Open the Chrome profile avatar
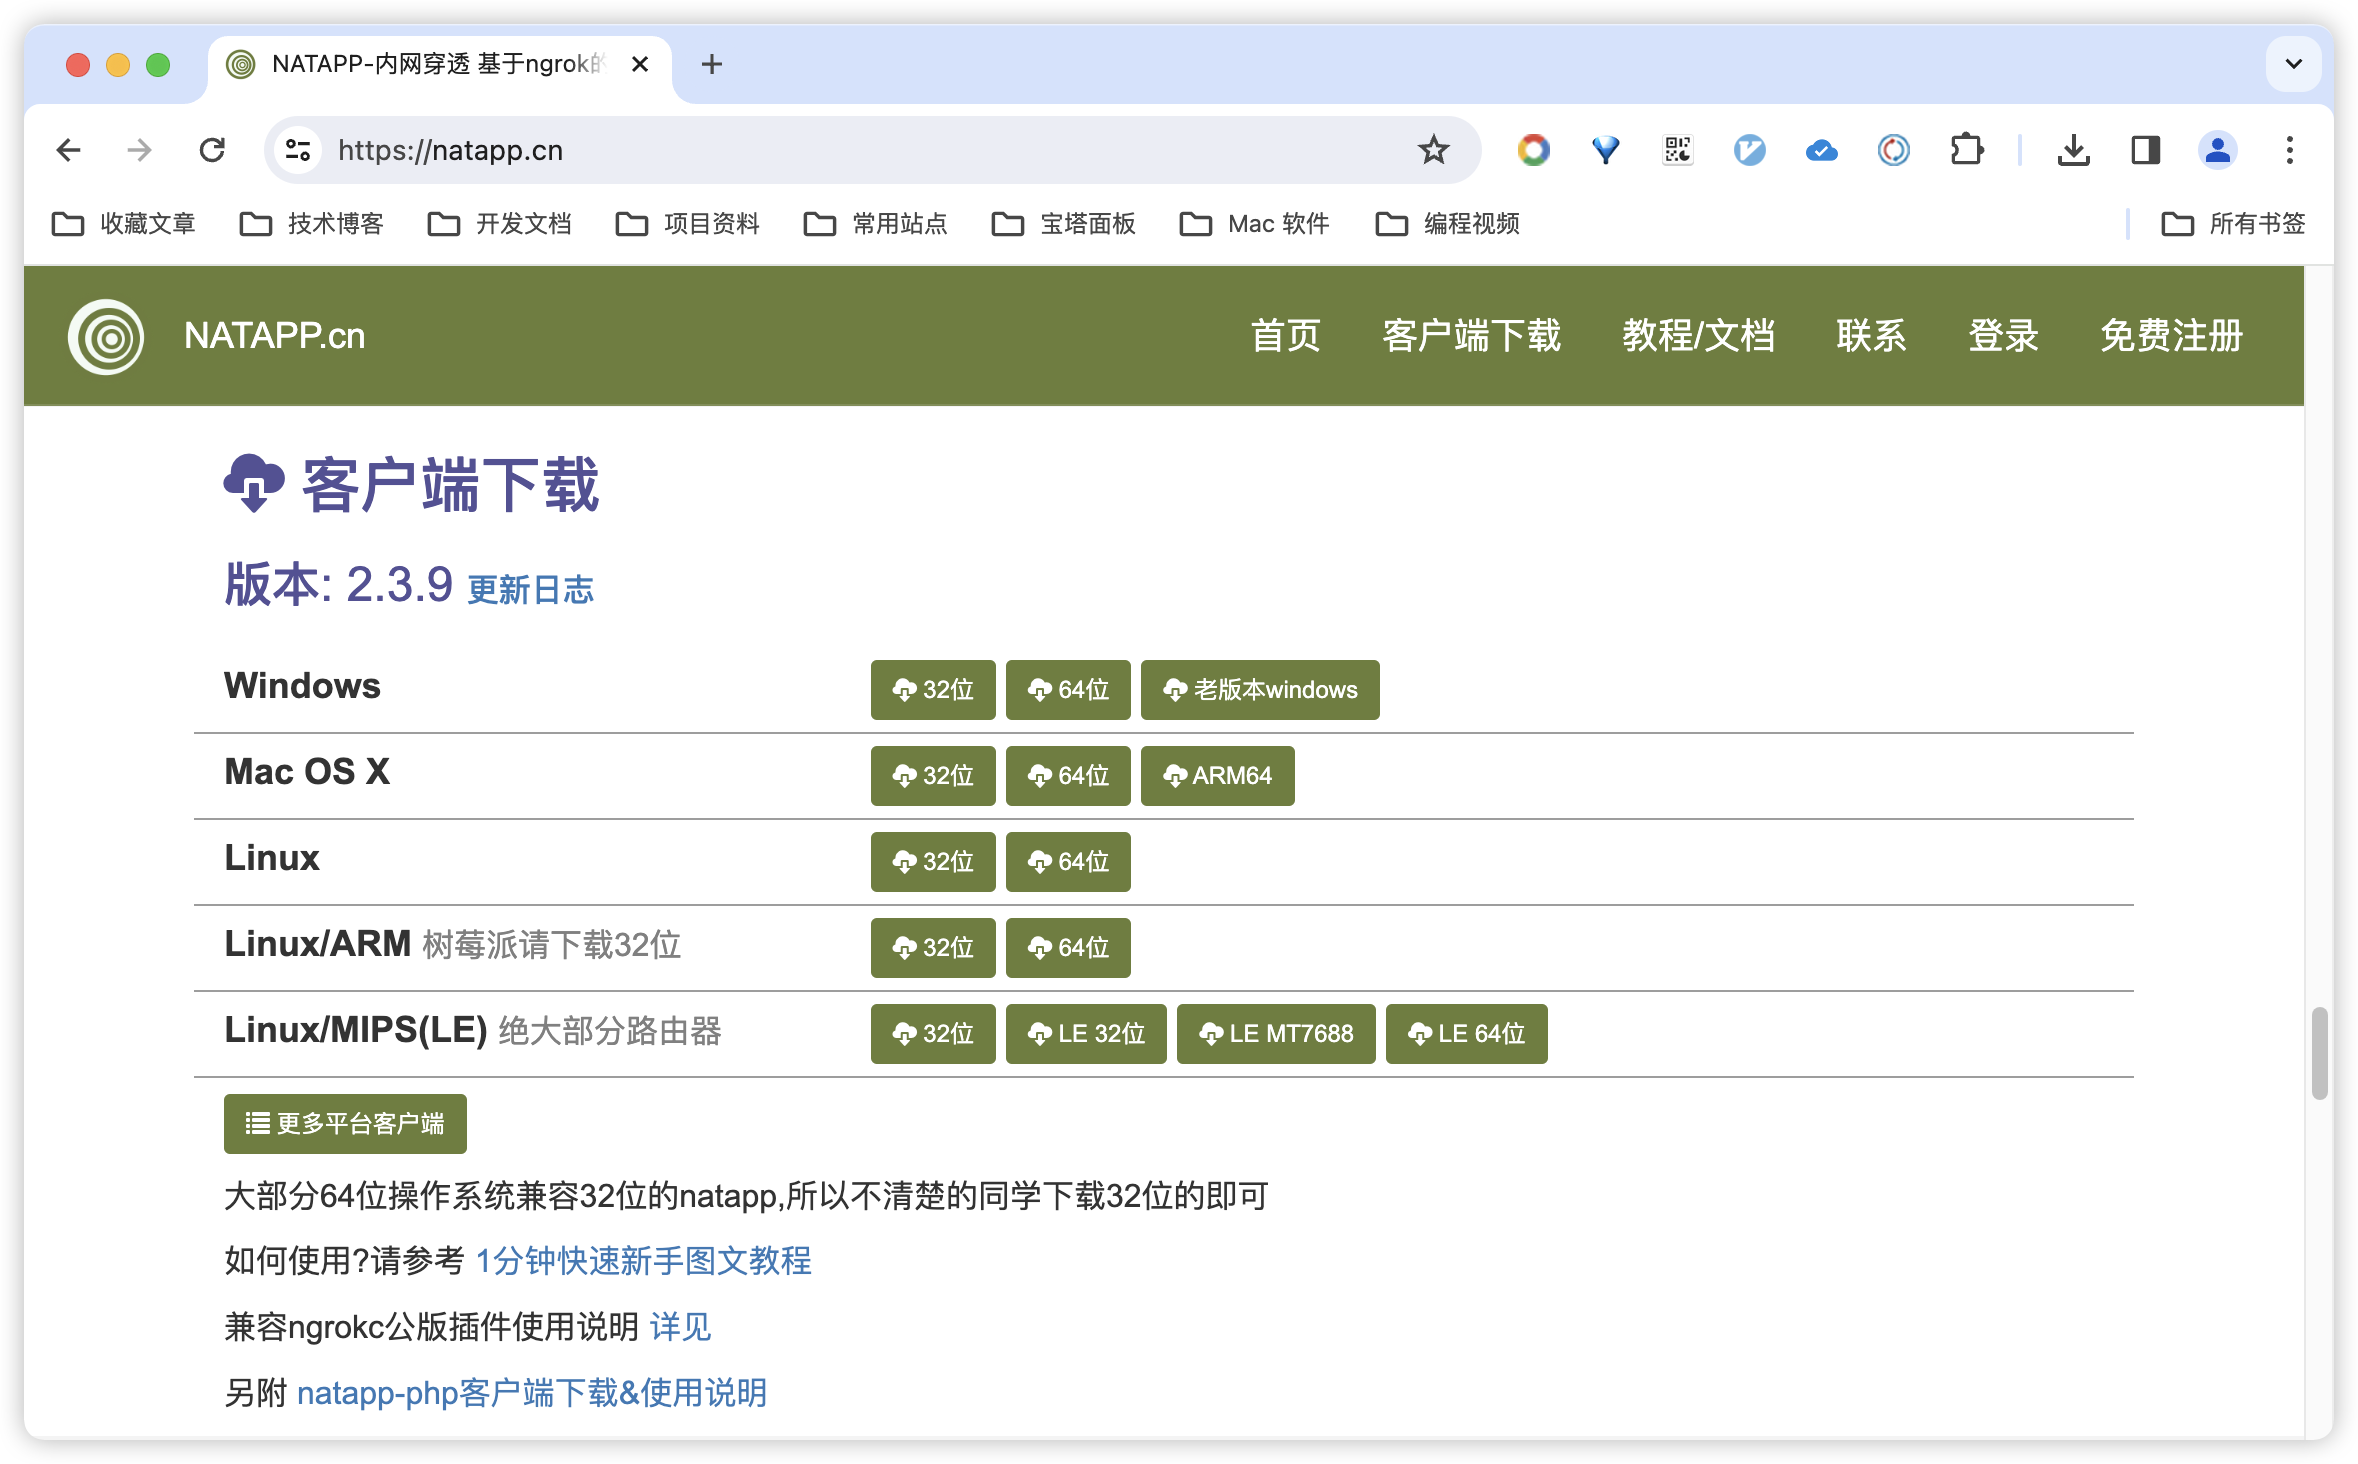2358x1464 pixels. point(2217,150)
